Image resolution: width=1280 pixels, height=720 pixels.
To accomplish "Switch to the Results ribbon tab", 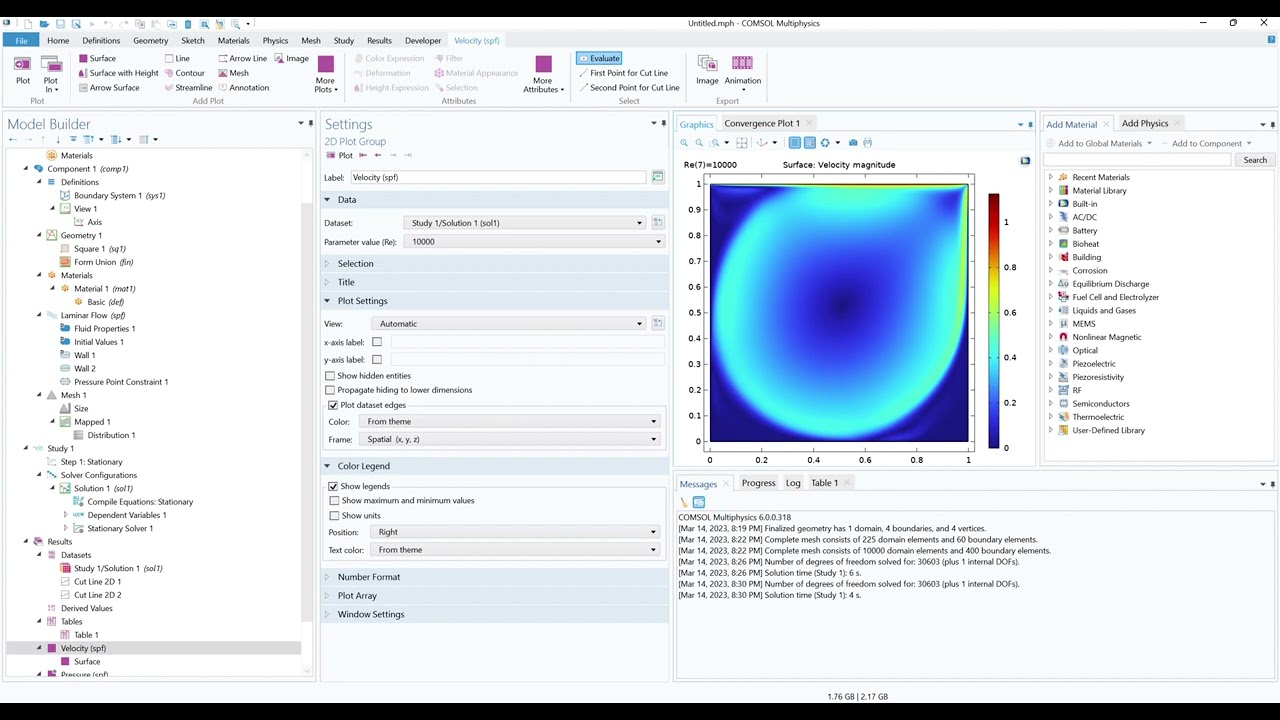I will (379, 41).
